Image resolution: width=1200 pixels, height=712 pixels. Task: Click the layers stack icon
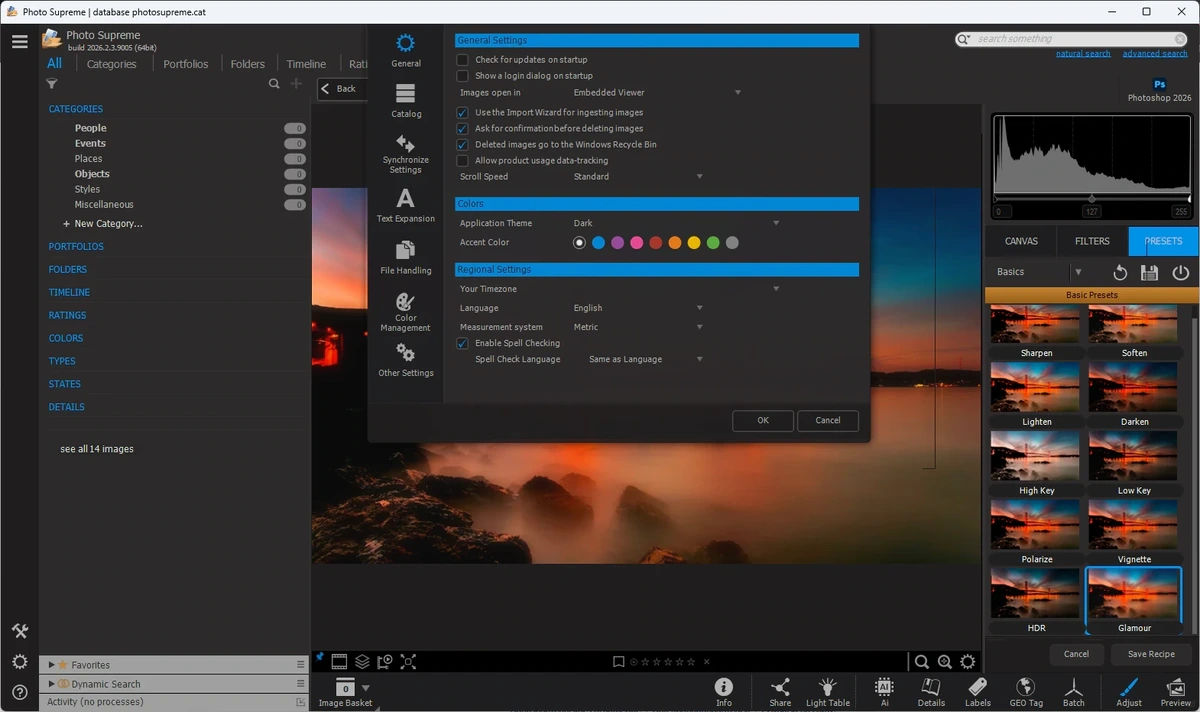tap(362, 662)
